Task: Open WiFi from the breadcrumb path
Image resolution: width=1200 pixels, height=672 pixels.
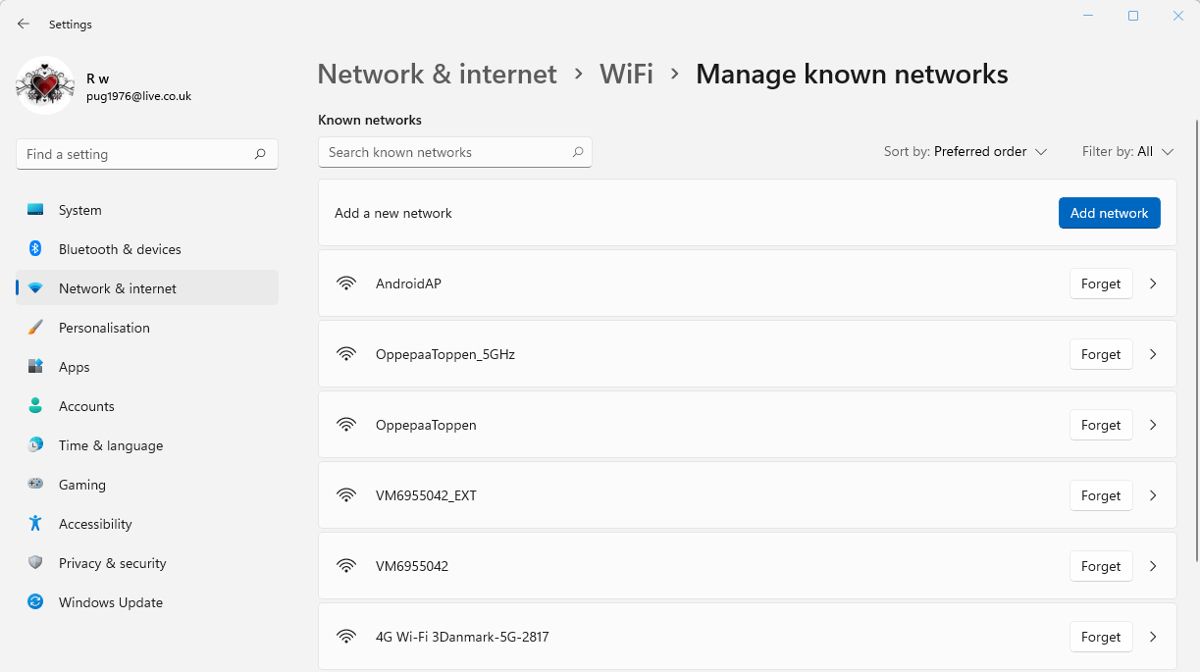Action: point(626,73)
